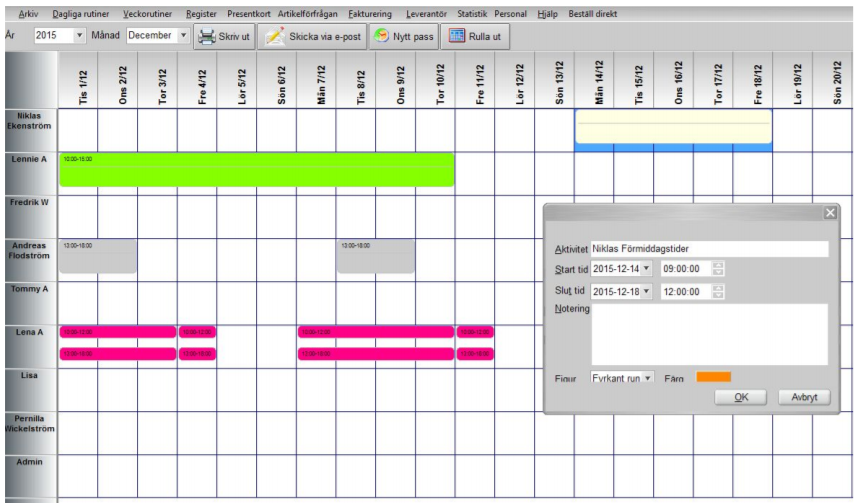Click the Rulla ut calendar icon
Screen dimensions: 861x503
[456, 36]
